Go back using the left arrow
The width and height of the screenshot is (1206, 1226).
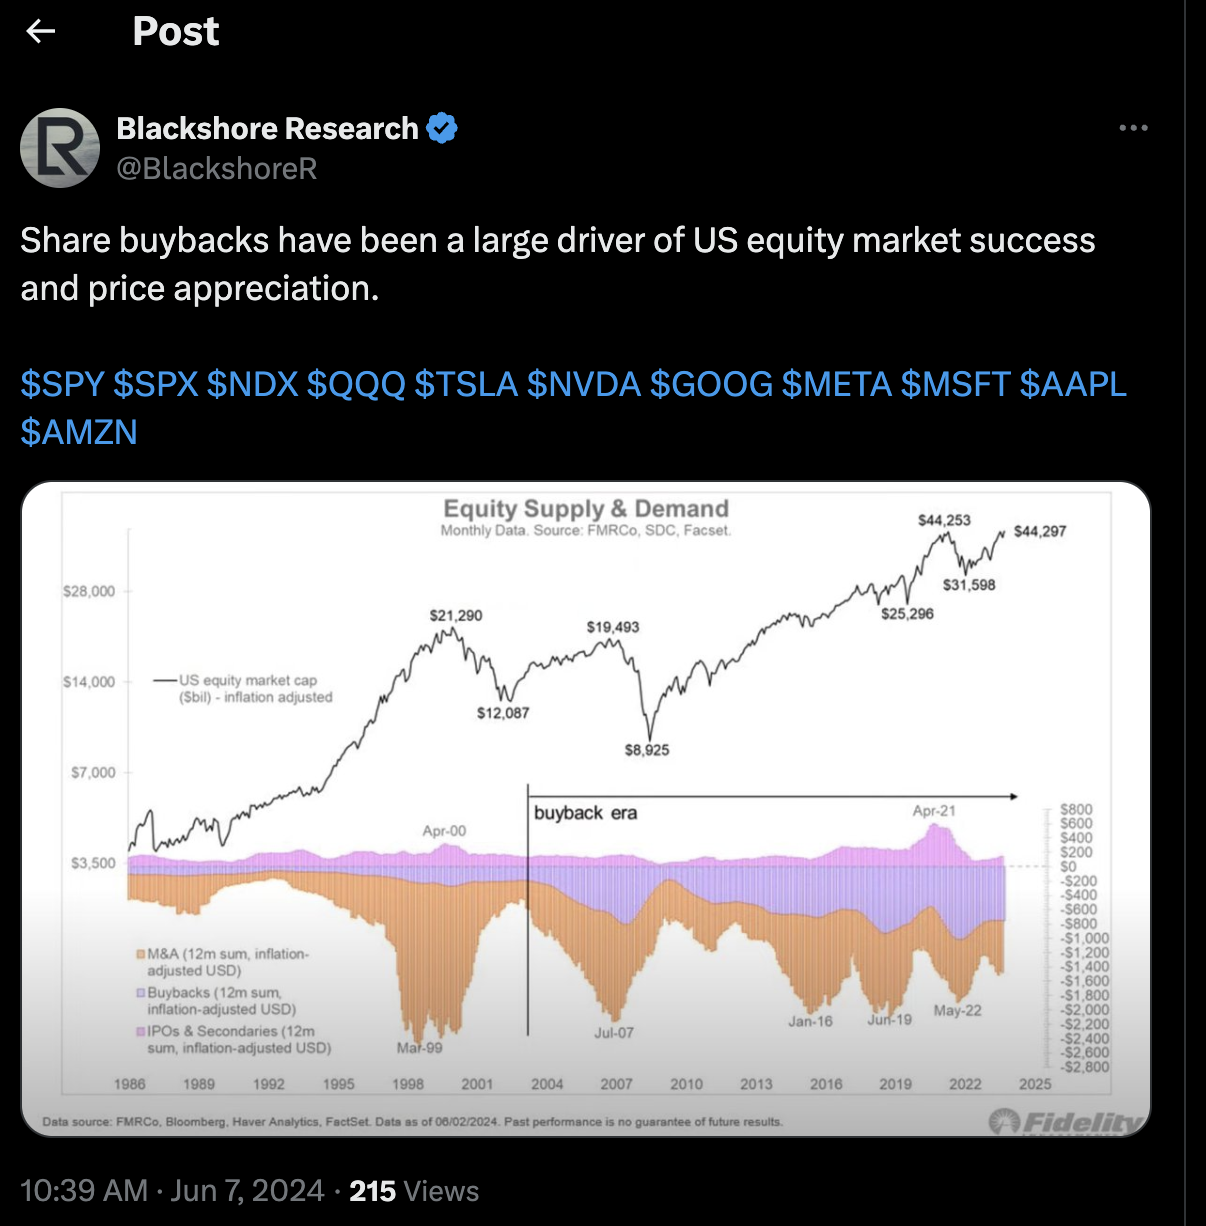pyautogui.click(x=41, y=32)
